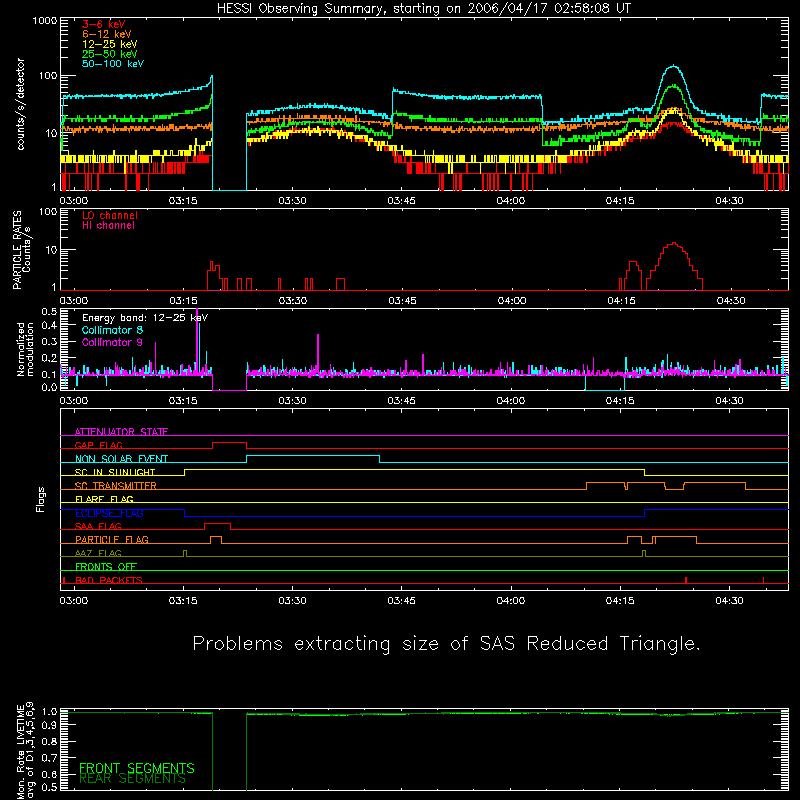Select the green '25-50 keV' legend label
Screen dimensions: 800x800
point(110,54)
